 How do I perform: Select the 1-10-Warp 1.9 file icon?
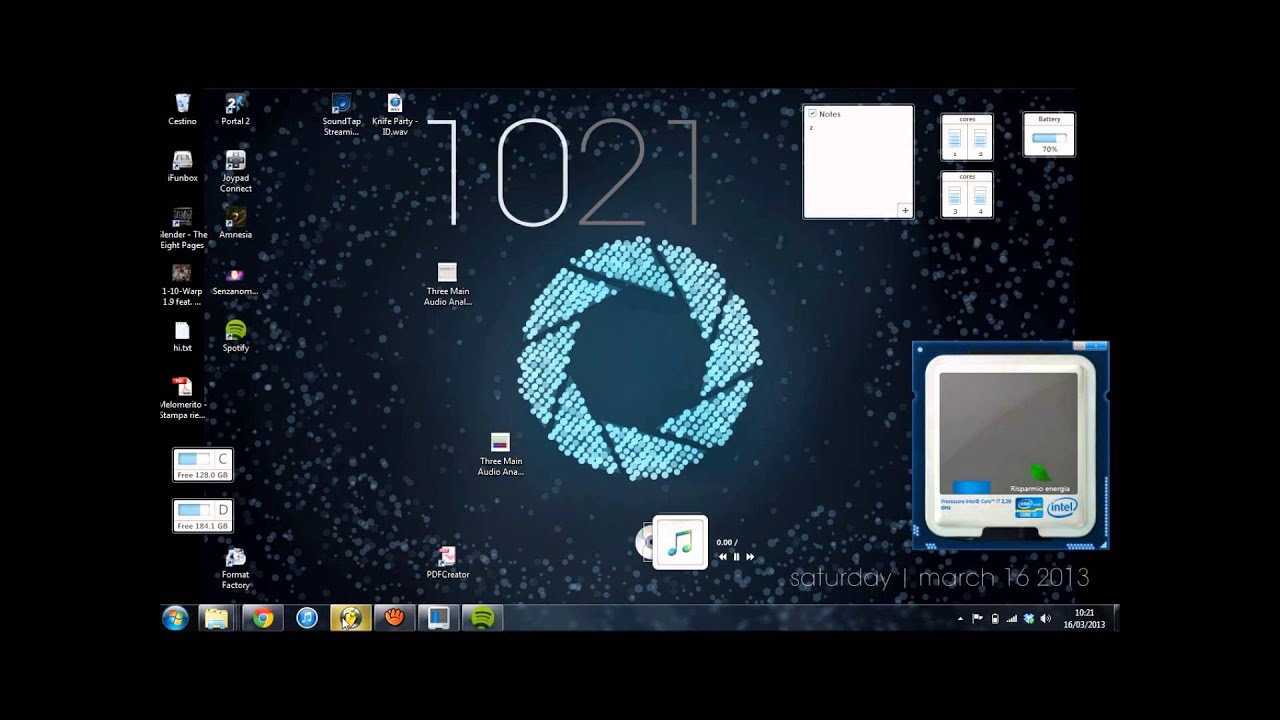182,285
